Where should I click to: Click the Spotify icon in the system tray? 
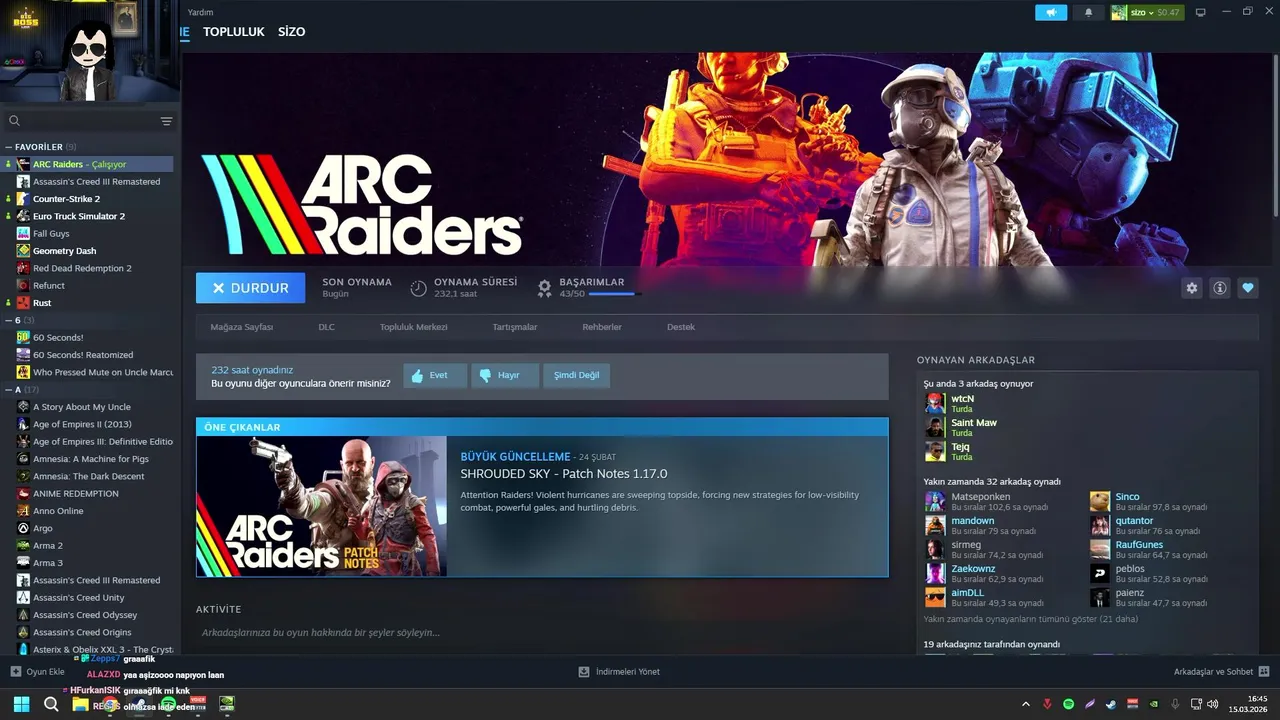coord(1068,704)
